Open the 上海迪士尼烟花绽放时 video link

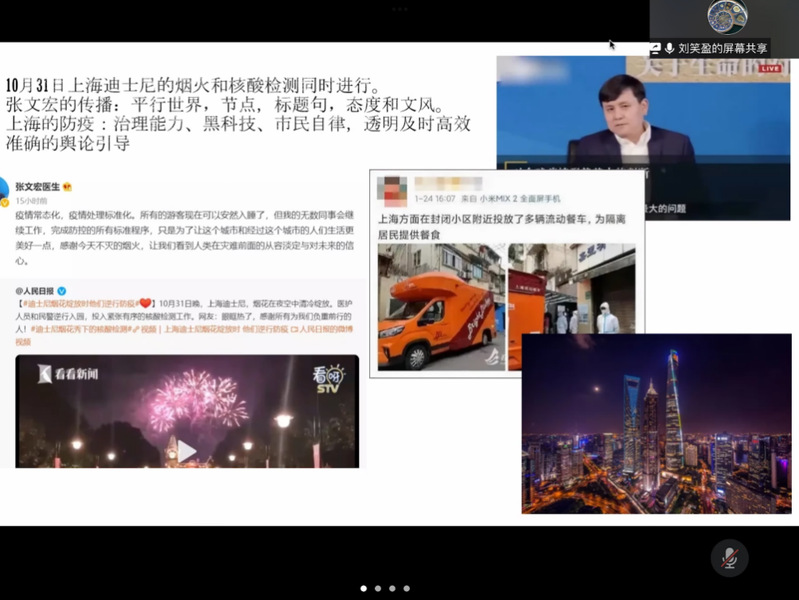226,329
